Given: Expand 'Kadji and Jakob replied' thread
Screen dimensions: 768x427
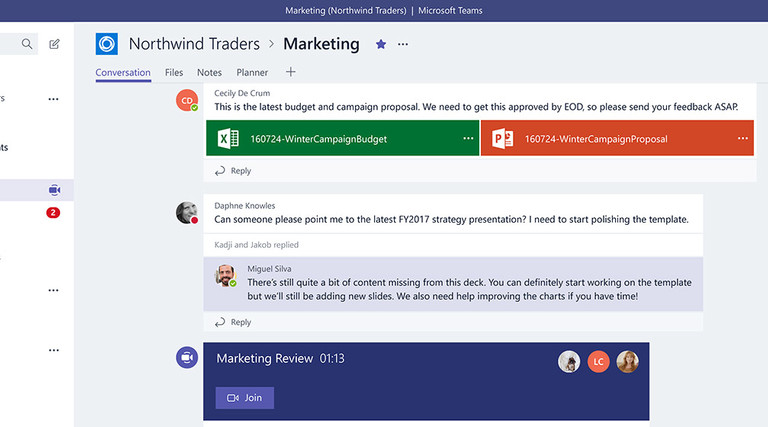Looking at the screenshot, I should coord(256,245).
